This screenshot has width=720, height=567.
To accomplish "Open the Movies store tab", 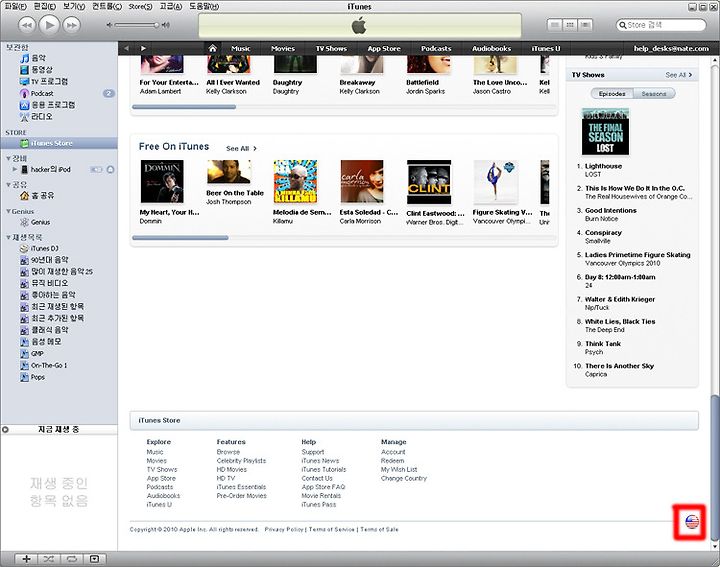I will click(x=283, y=48).
